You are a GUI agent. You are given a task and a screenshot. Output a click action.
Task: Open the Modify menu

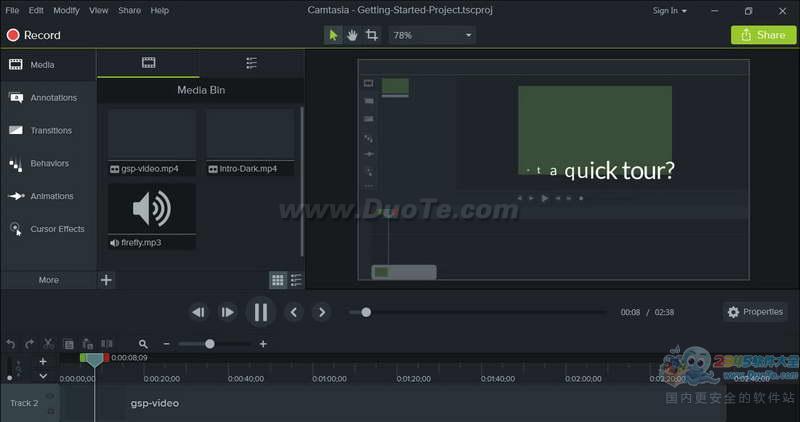coord(66,11)
